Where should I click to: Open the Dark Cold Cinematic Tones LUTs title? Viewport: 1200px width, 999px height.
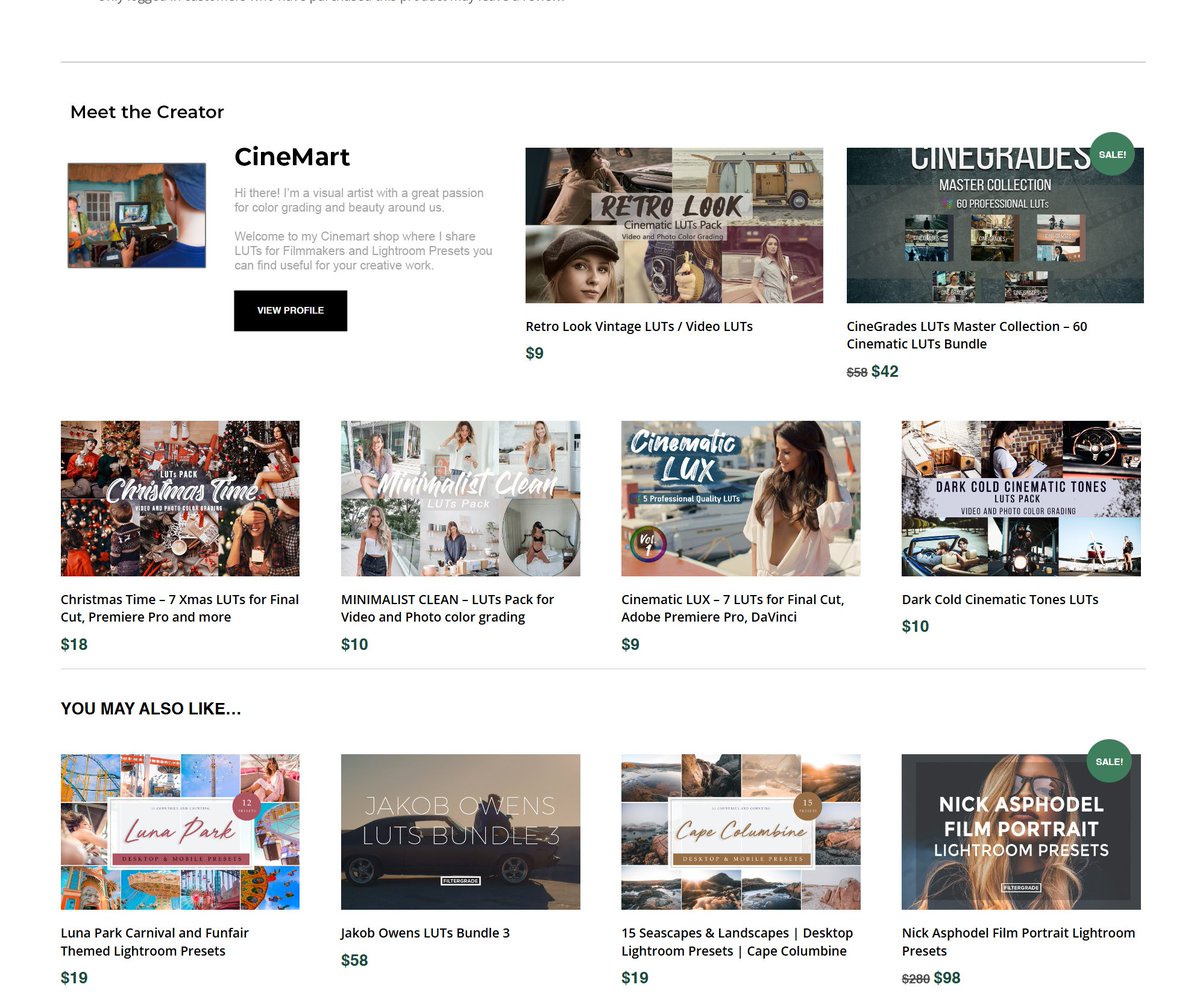(1000, 600)
